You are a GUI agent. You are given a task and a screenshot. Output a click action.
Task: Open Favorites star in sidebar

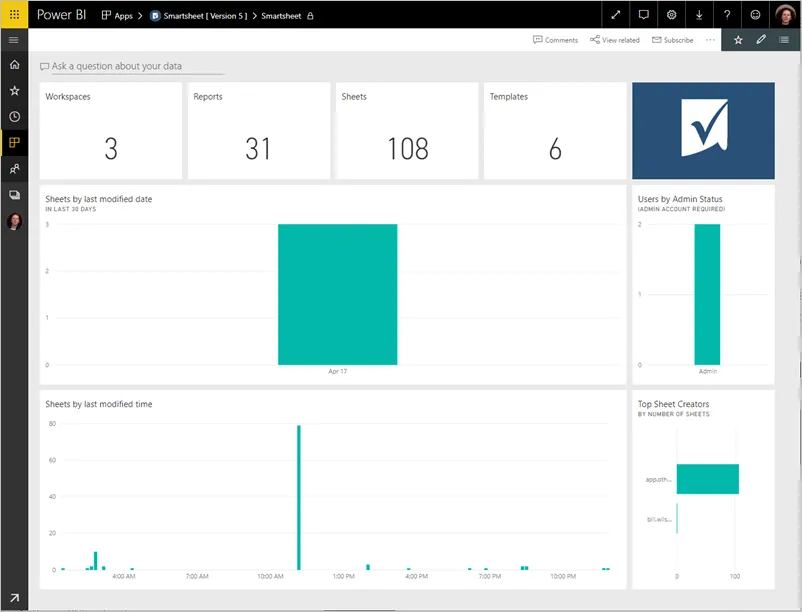point(14,90)
